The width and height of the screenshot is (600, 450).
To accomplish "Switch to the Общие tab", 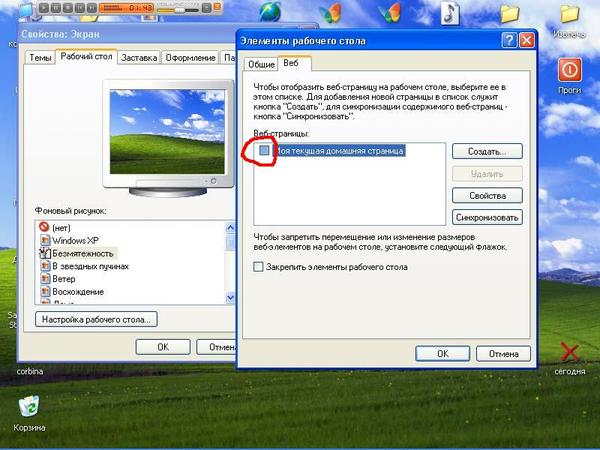I will click(x=261, y=64).
